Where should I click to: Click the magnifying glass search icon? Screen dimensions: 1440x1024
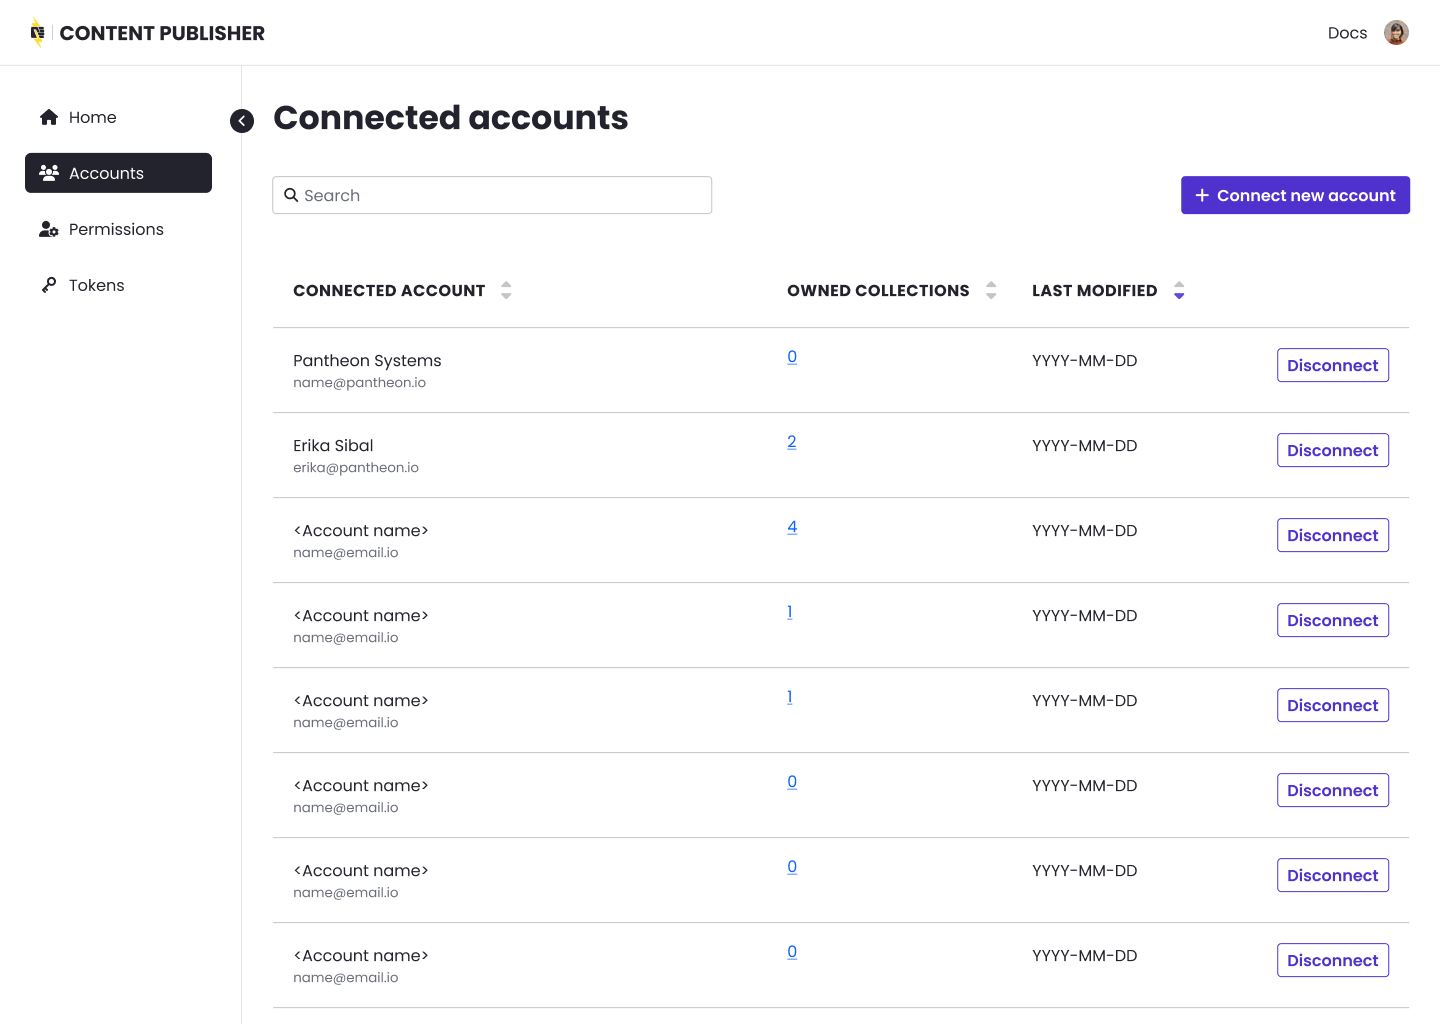pyautogui.click(x=291, y=195)
